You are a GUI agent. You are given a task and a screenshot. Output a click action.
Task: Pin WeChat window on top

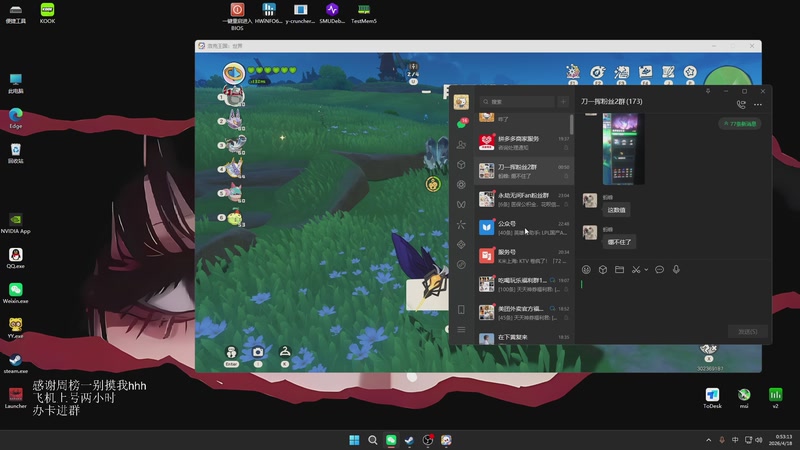tap(708, 91)
